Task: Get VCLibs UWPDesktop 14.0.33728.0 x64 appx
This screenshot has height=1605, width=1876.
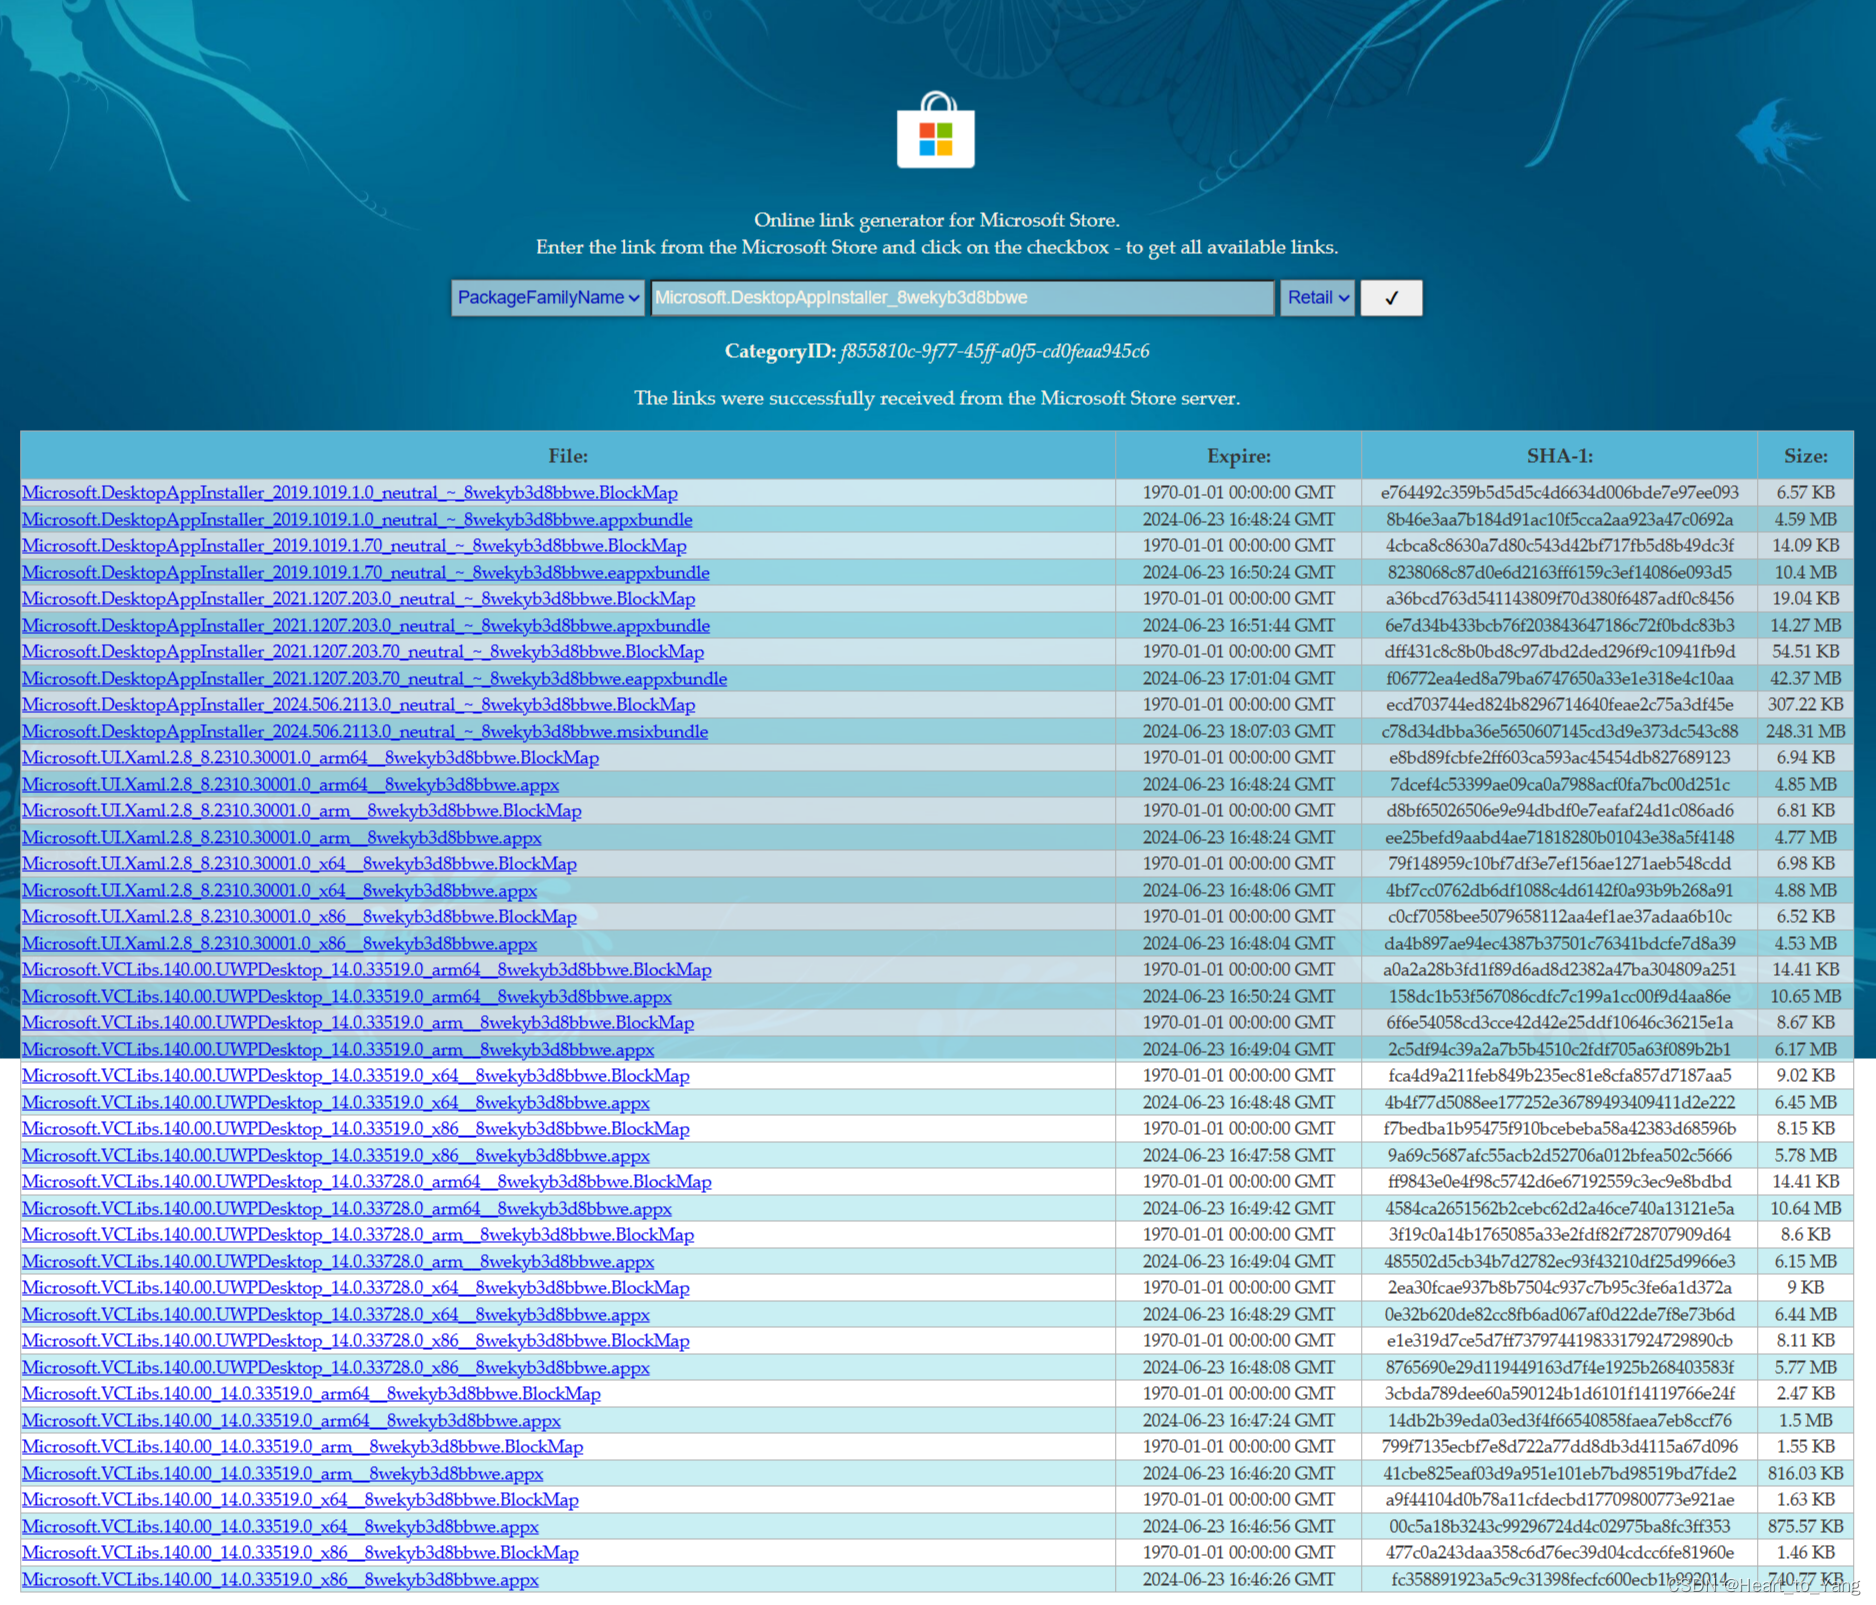Action: 336,1315
